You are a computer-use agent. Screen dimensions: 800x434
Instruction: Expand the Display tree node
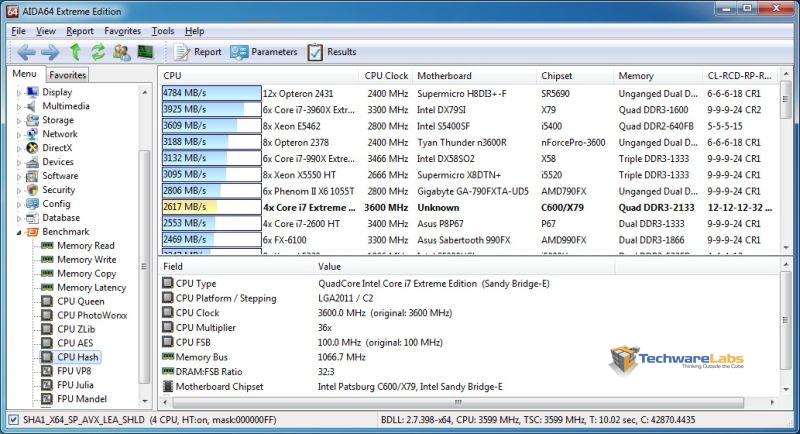coord(19,93)
